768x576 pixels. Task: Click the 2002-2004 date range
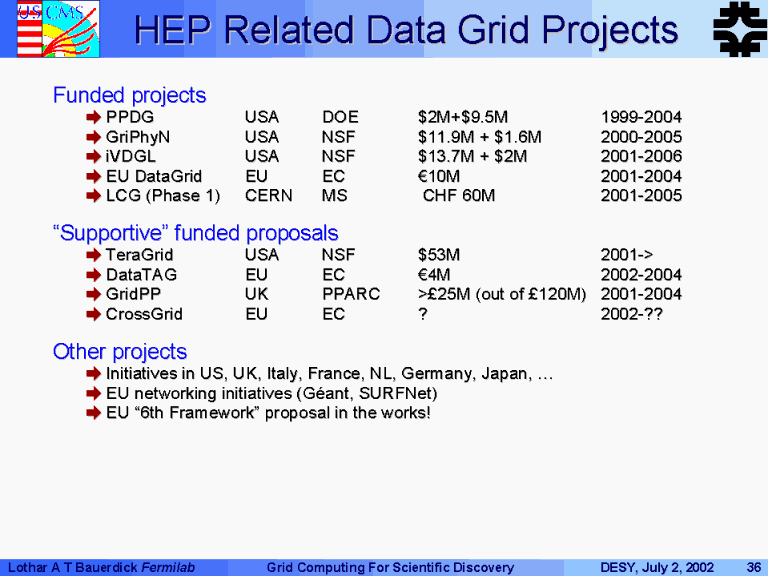tap(641, 275)
